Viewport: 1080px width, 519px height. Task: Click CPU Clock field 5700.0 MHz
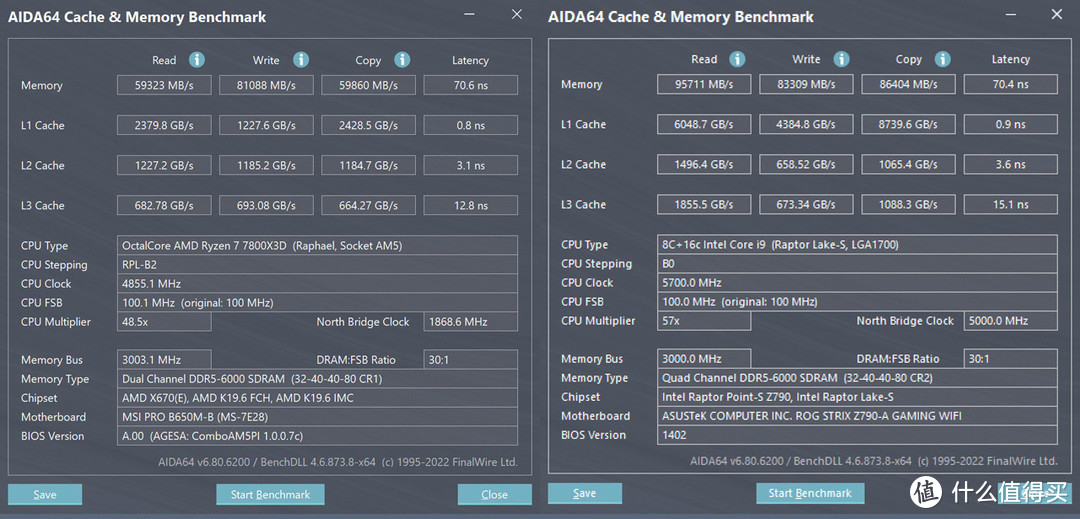pos(858,283)
